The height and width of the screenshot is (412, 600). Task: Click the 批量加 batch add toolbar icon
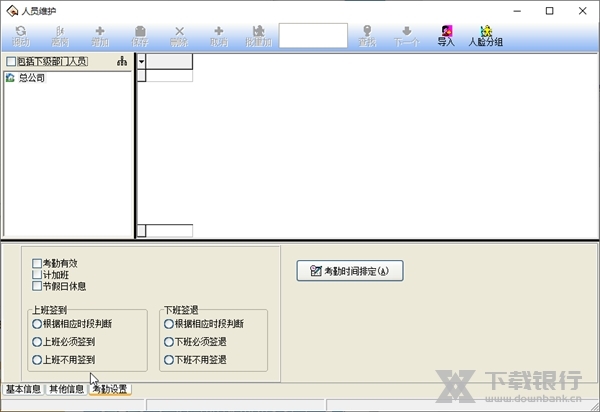[x=259, y=36]
